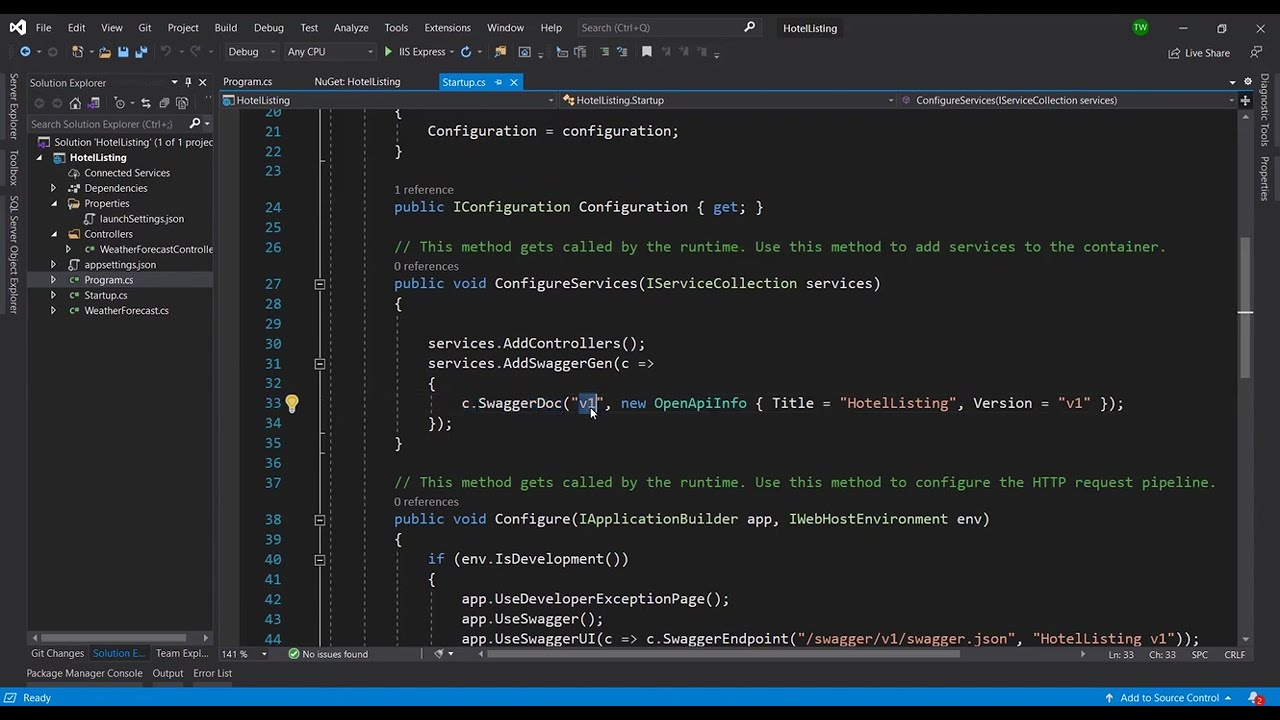Open the Git Changes panel tab

(57, 654)
